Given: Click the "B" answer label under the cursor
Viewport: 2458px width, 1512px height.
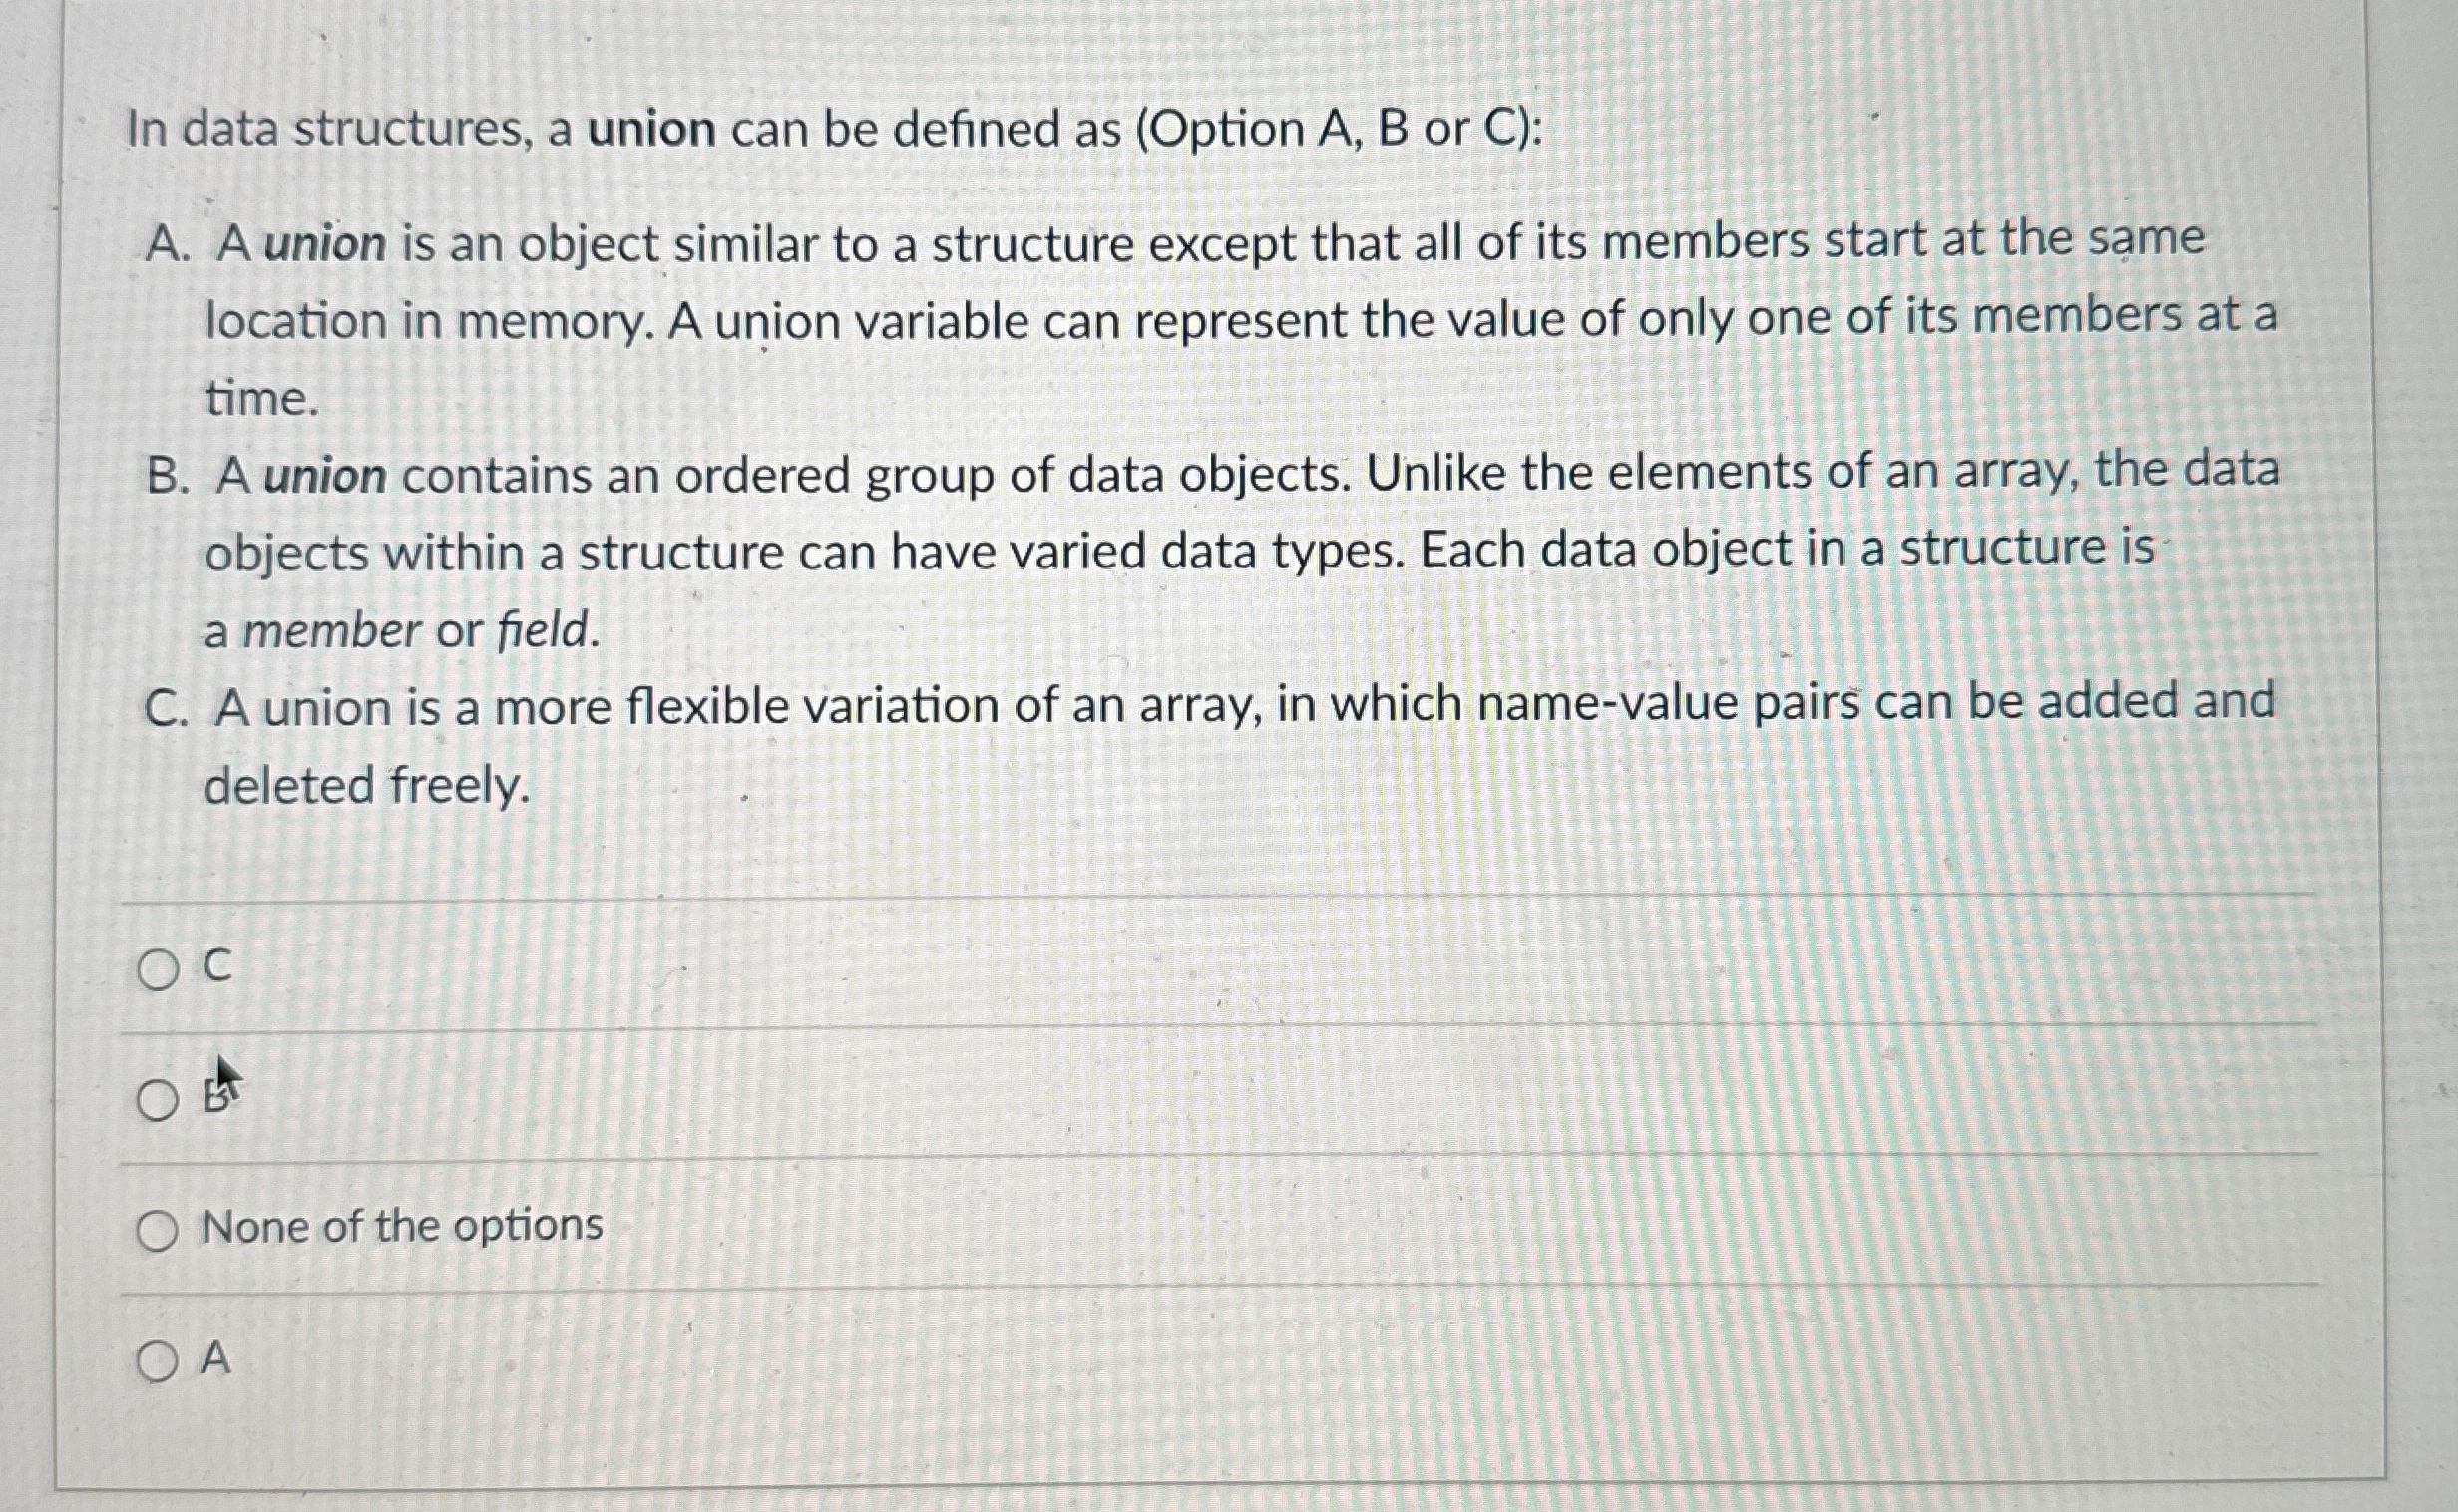Looking at the screenshot, I should tap(216, 1097).
